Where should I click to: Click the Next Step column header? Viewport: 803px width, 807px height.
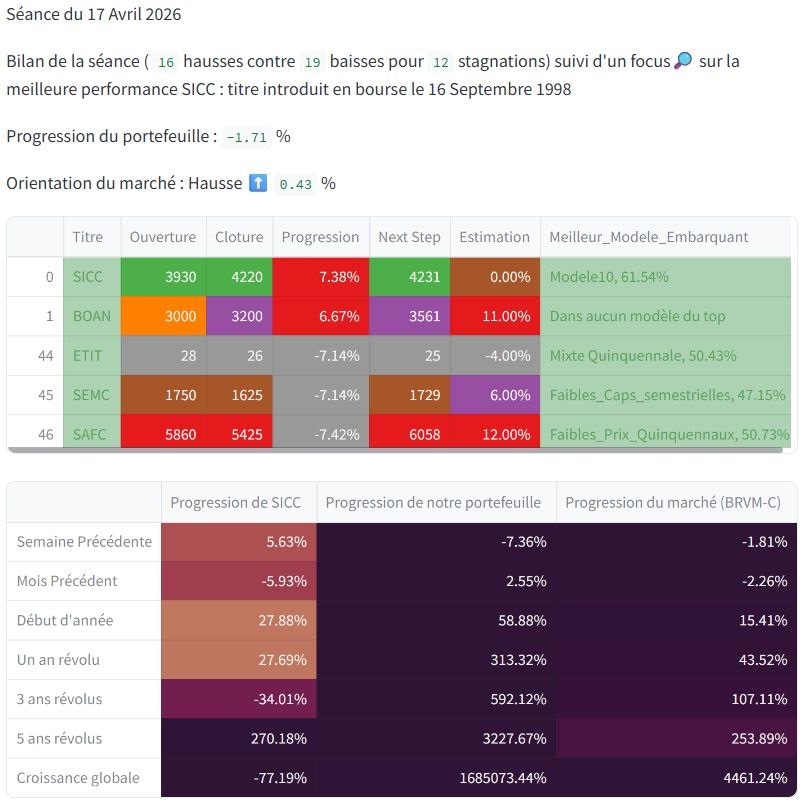[x=410, y=237]
